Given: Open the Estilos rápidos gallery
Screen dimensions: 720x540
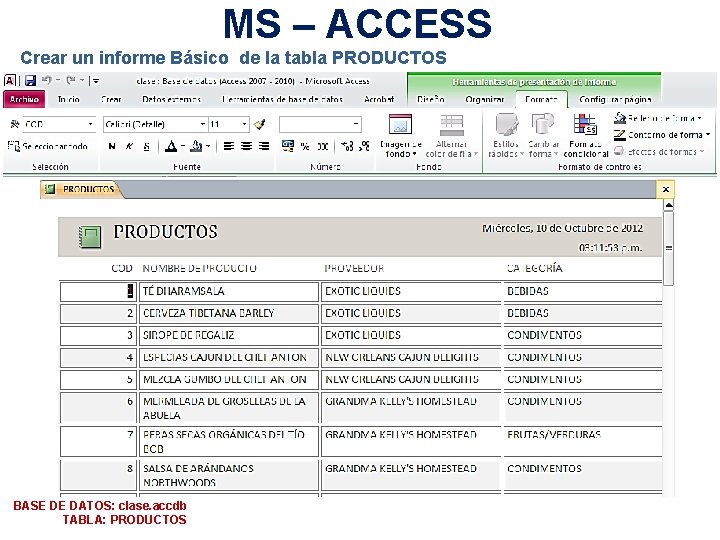Looking at the screenshot, I should pyautogui.click(x=506, y=136).
